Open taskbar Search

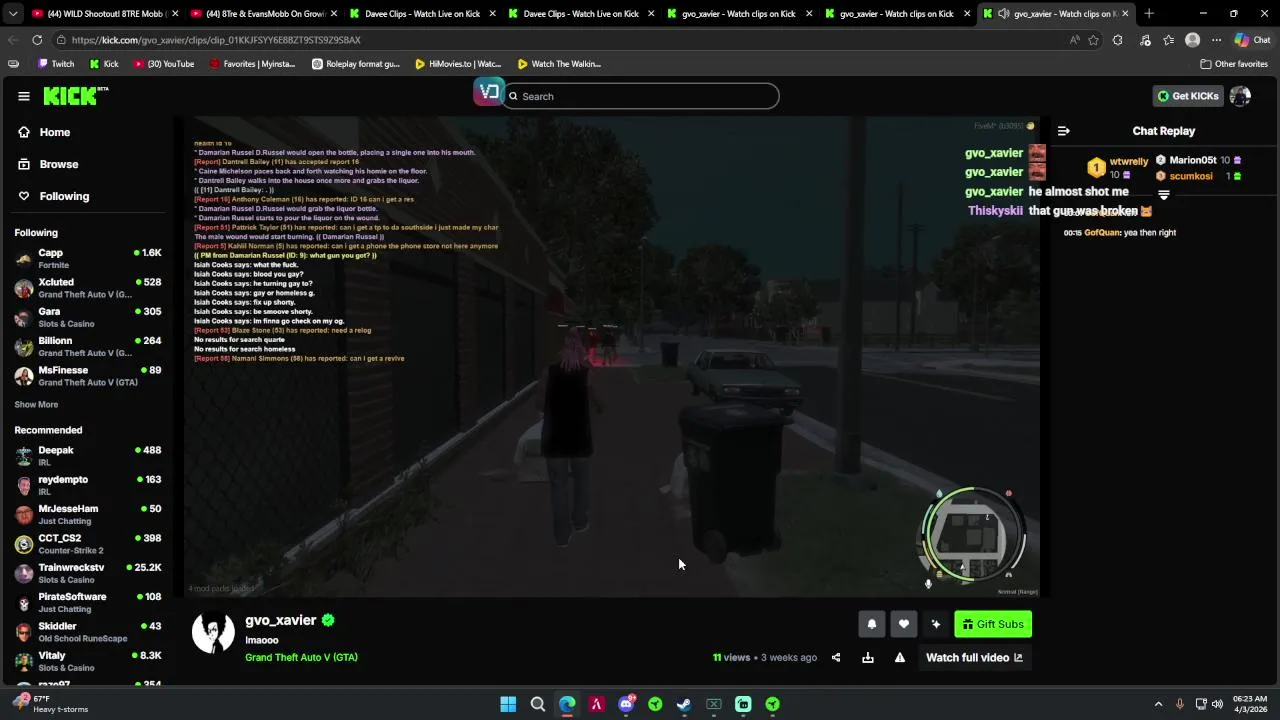click(537, 704)
